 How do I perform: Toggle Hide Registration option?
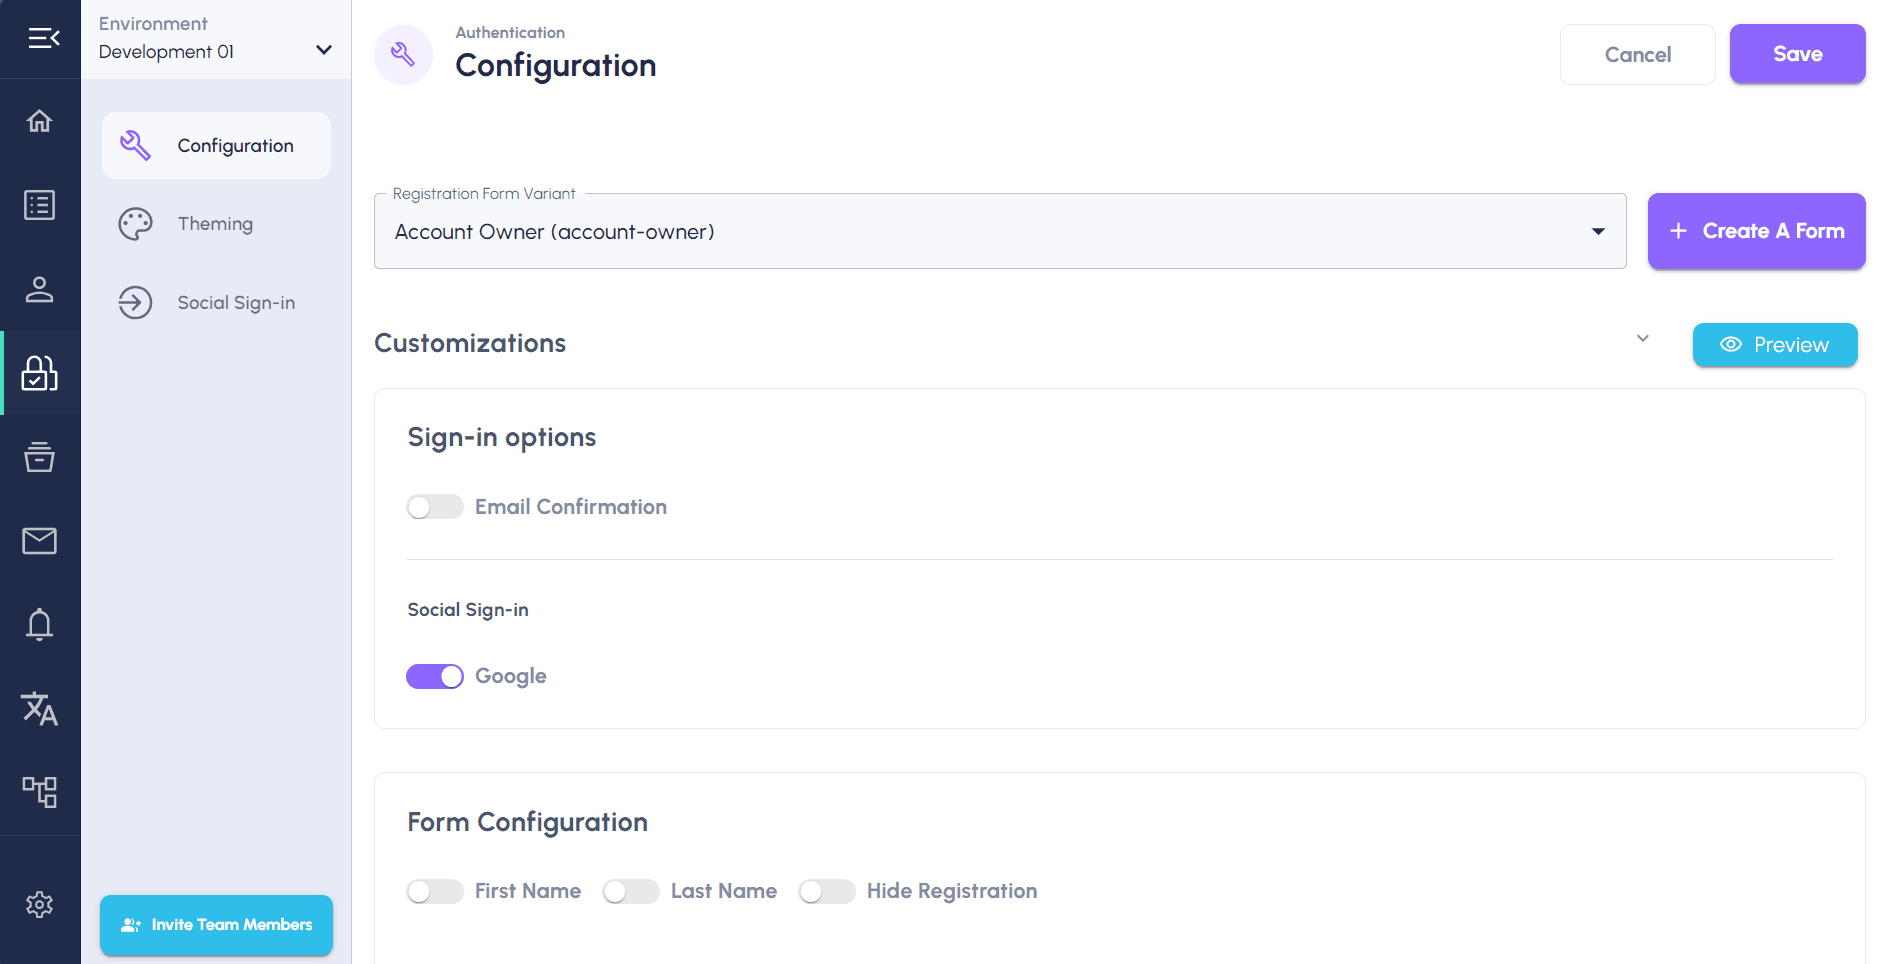point(827,891)
